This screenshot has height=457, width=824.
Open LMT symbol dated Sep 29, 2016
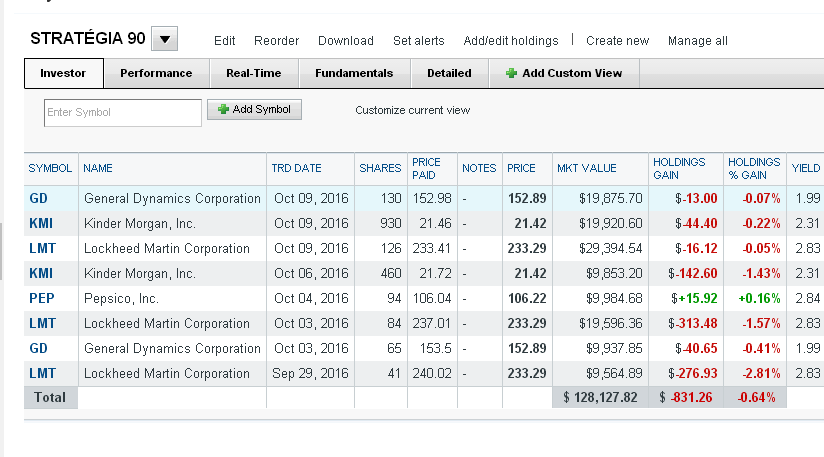pyautogui.click(x=43, y=373)
